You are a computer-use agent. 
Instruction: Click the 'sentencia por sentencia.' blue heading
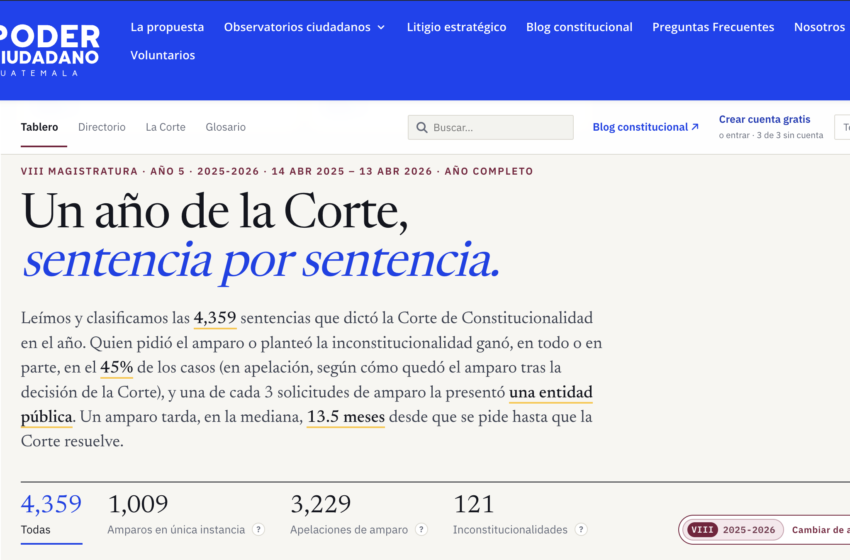pyautogui.click(x=261, y=261)
